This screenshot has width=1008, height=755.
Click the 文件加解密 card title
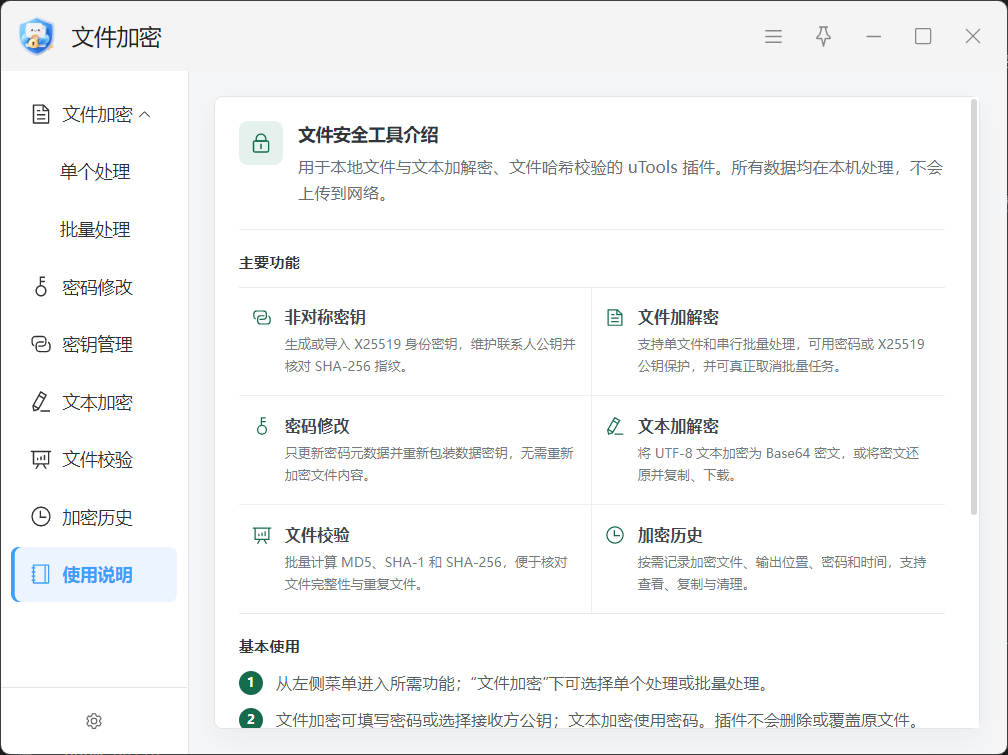pos(678,318)
